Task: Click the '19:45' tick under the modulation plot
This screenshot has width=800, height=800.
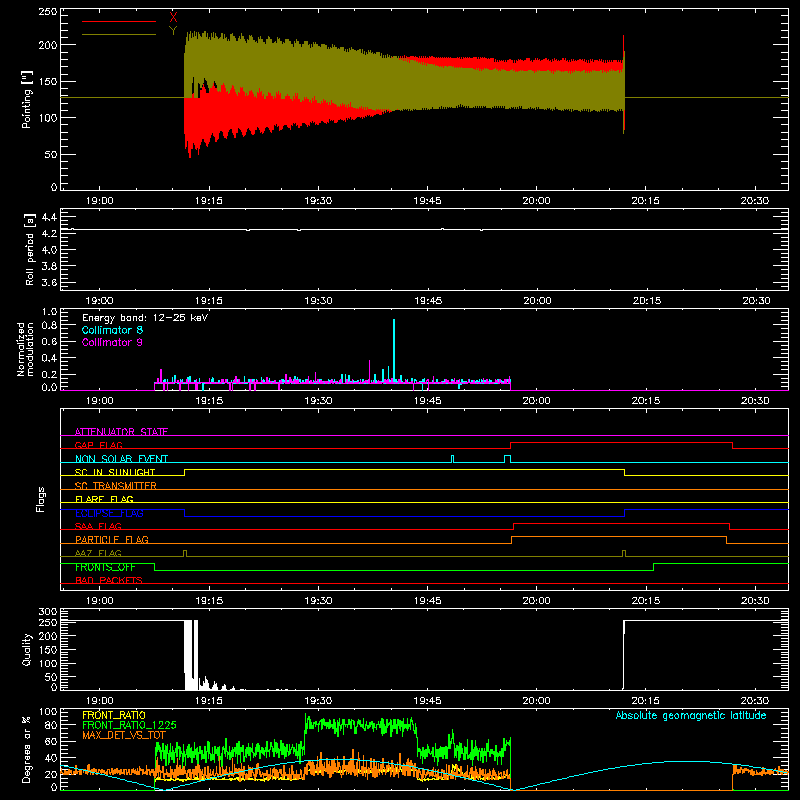Action: (x=428, y=401)
